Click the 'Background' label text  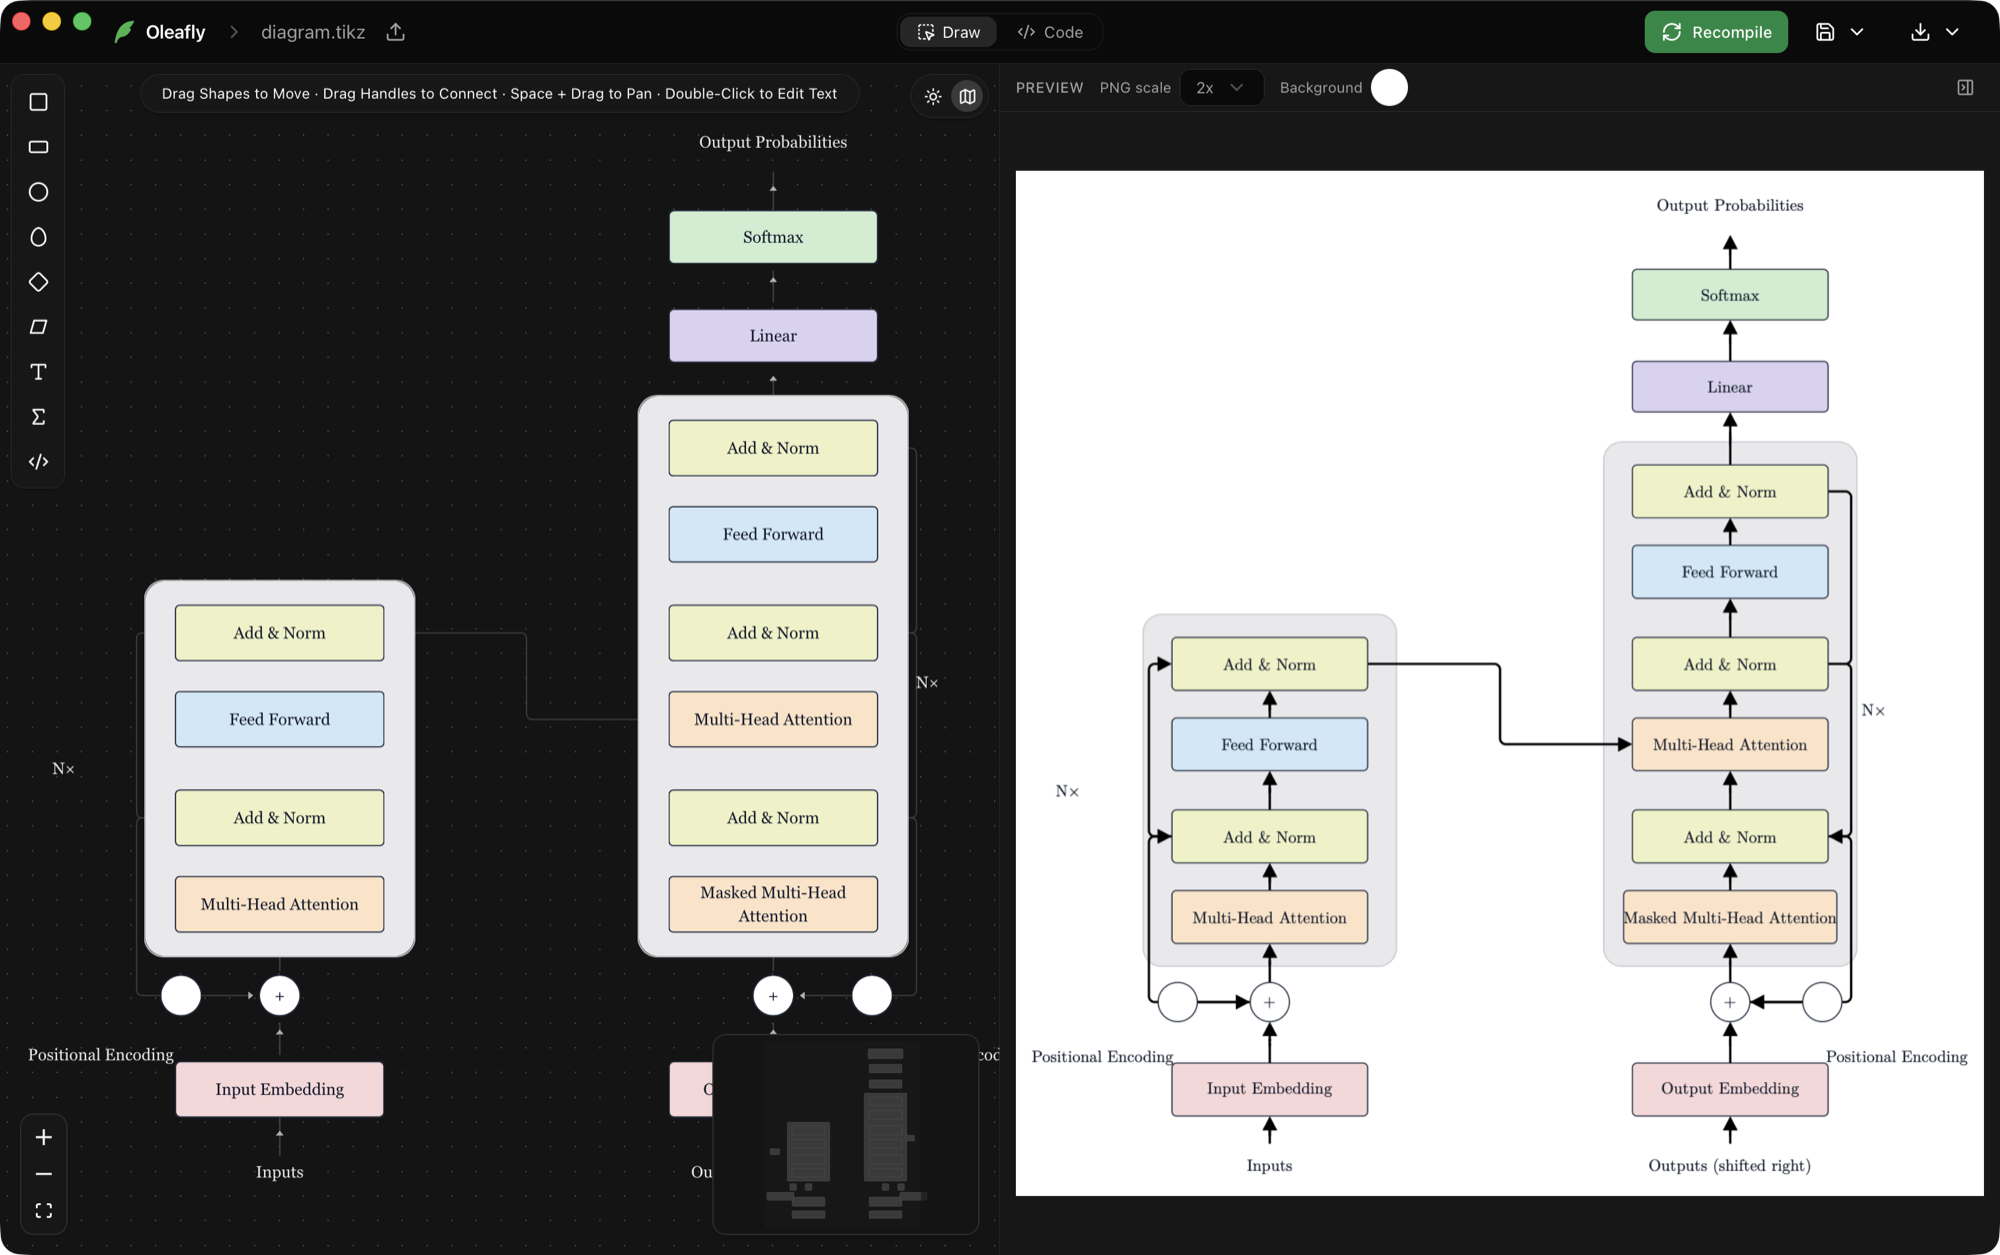click(1321, 88)
